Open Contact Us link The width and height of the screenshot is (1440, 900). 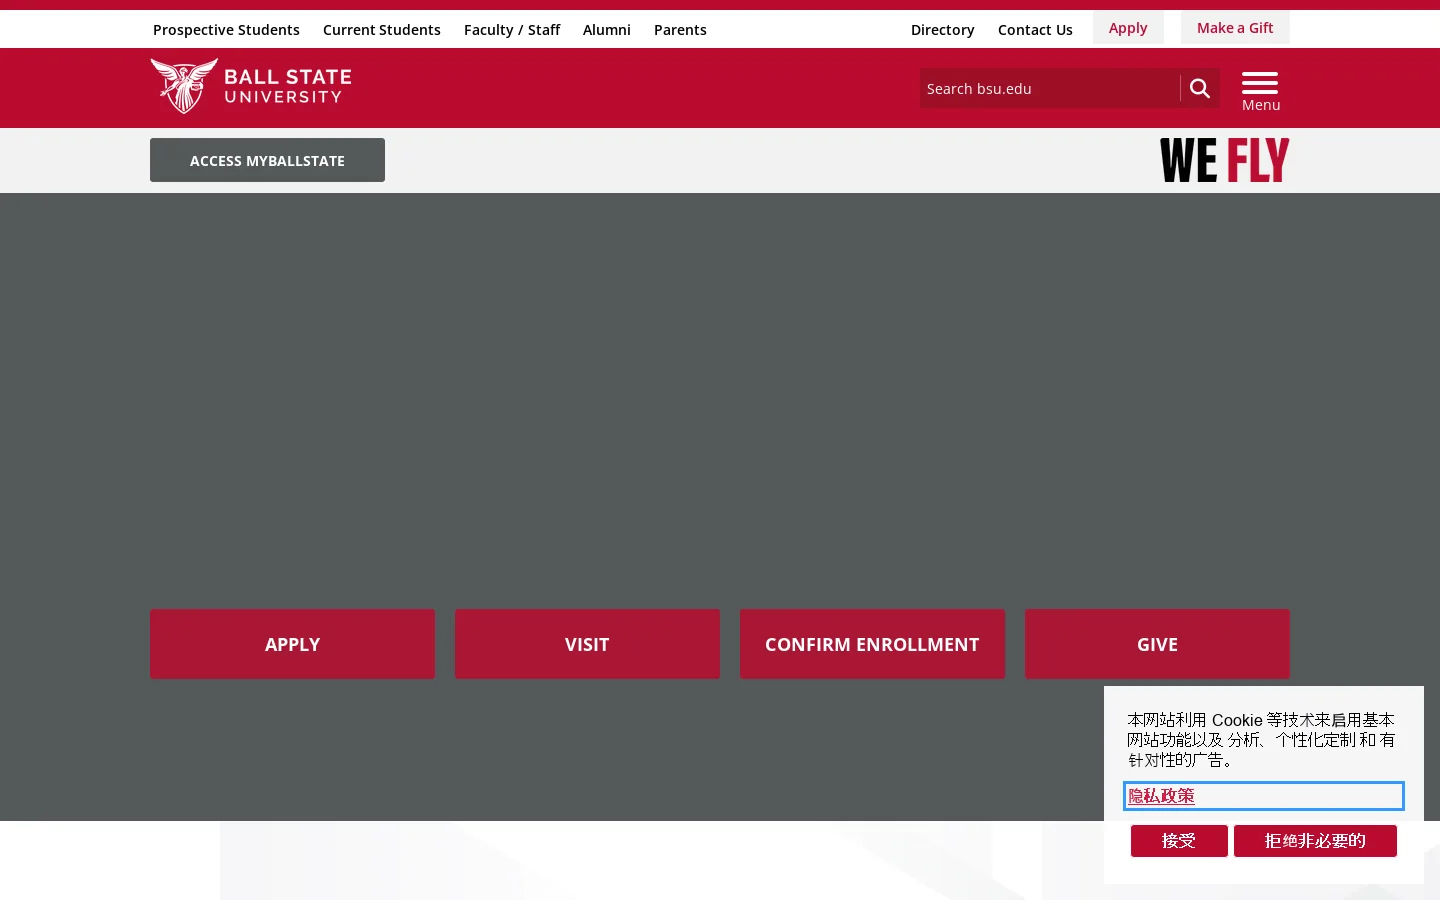coord(1035,30)
